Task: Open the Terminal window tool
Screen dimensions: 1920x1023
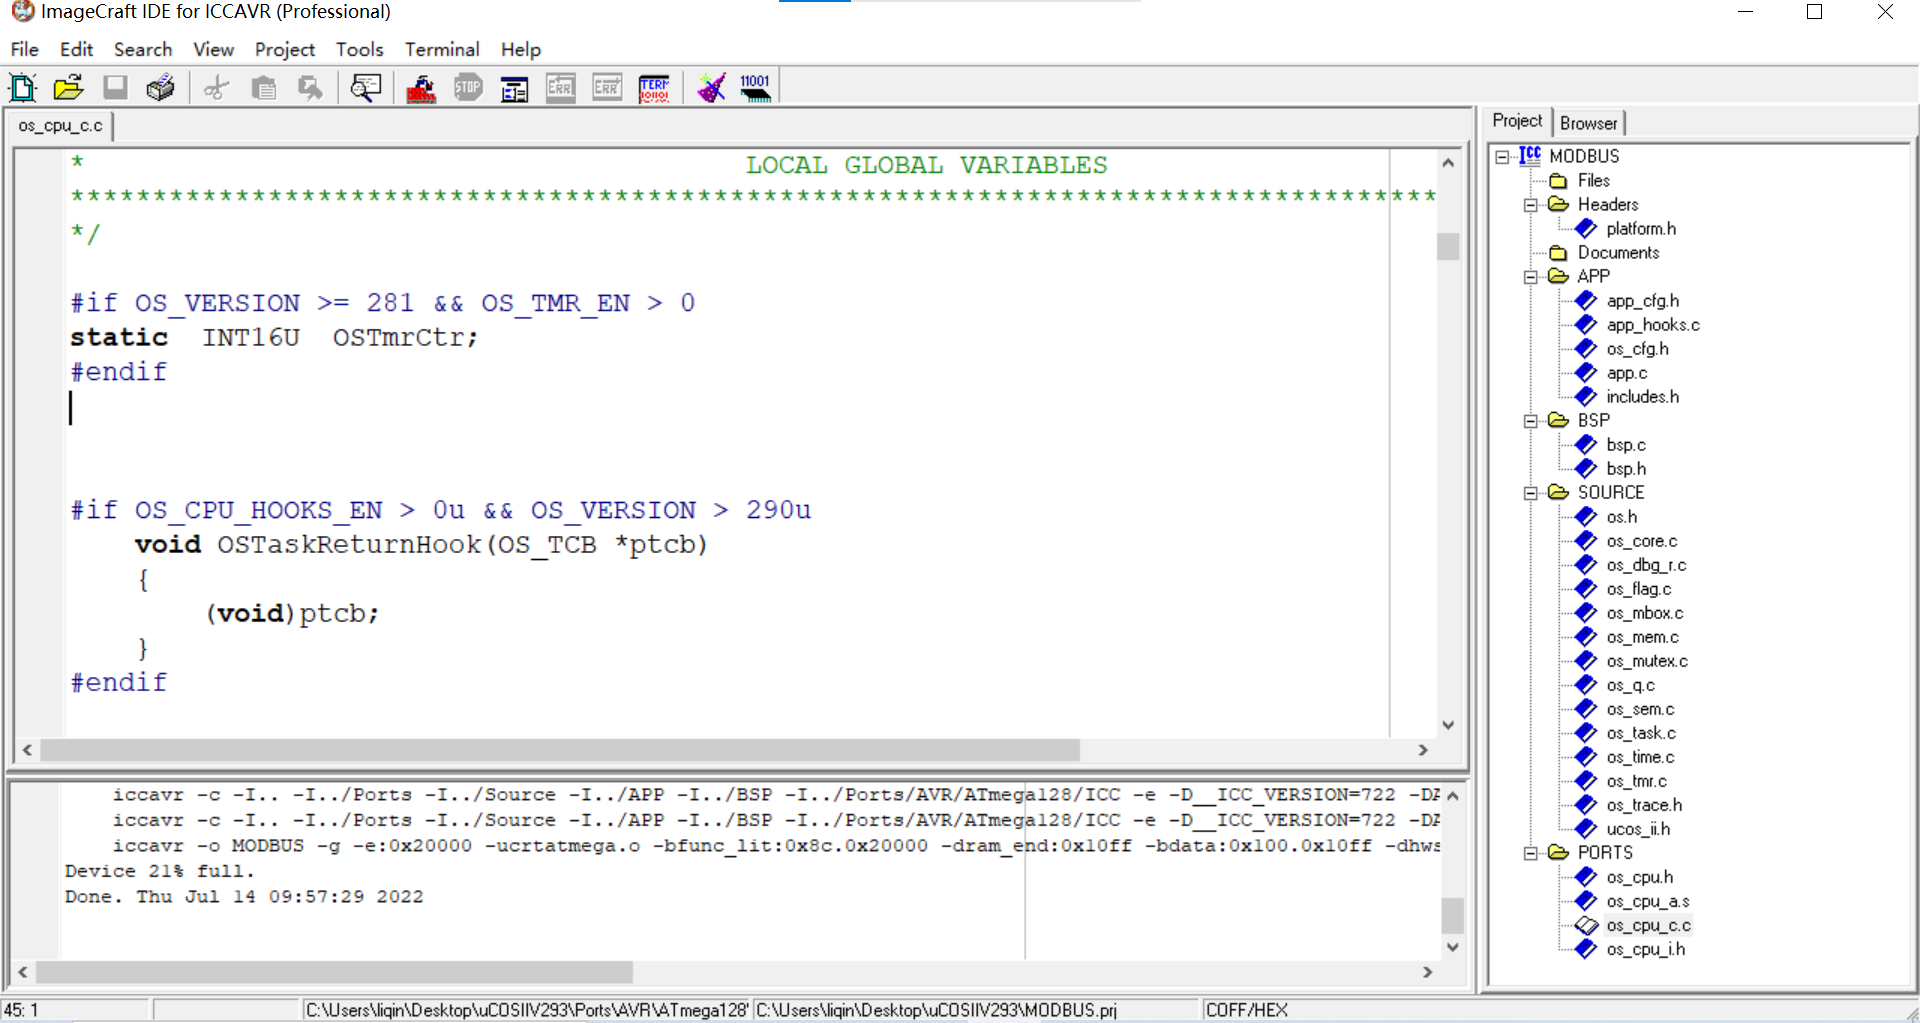Action: pyautogui.click(x=654, y=88)
